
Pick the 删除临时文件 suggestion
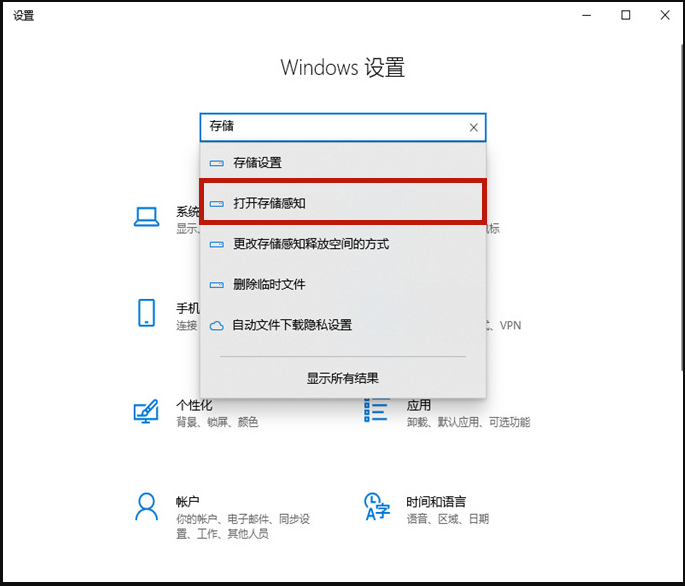269,285
